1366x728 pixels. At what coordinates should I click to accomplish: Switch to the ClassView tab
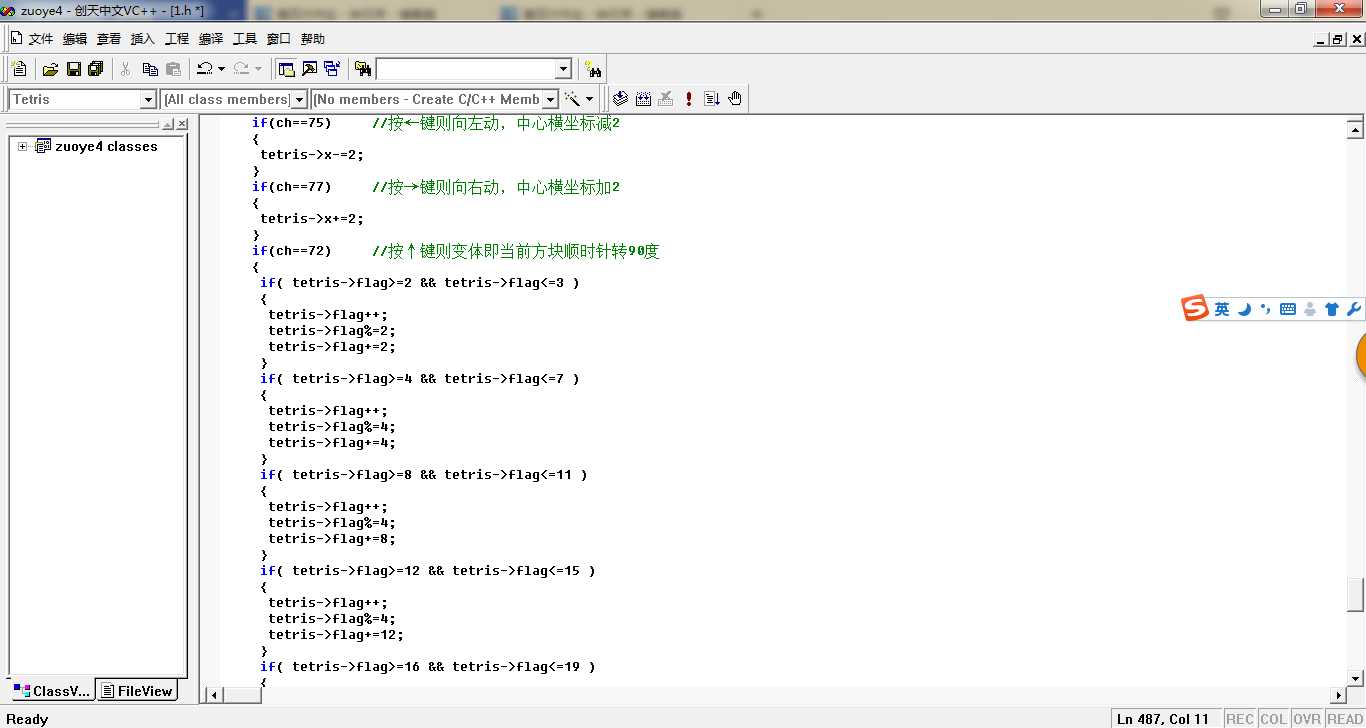pyautogui.click(x=52, y=691)
